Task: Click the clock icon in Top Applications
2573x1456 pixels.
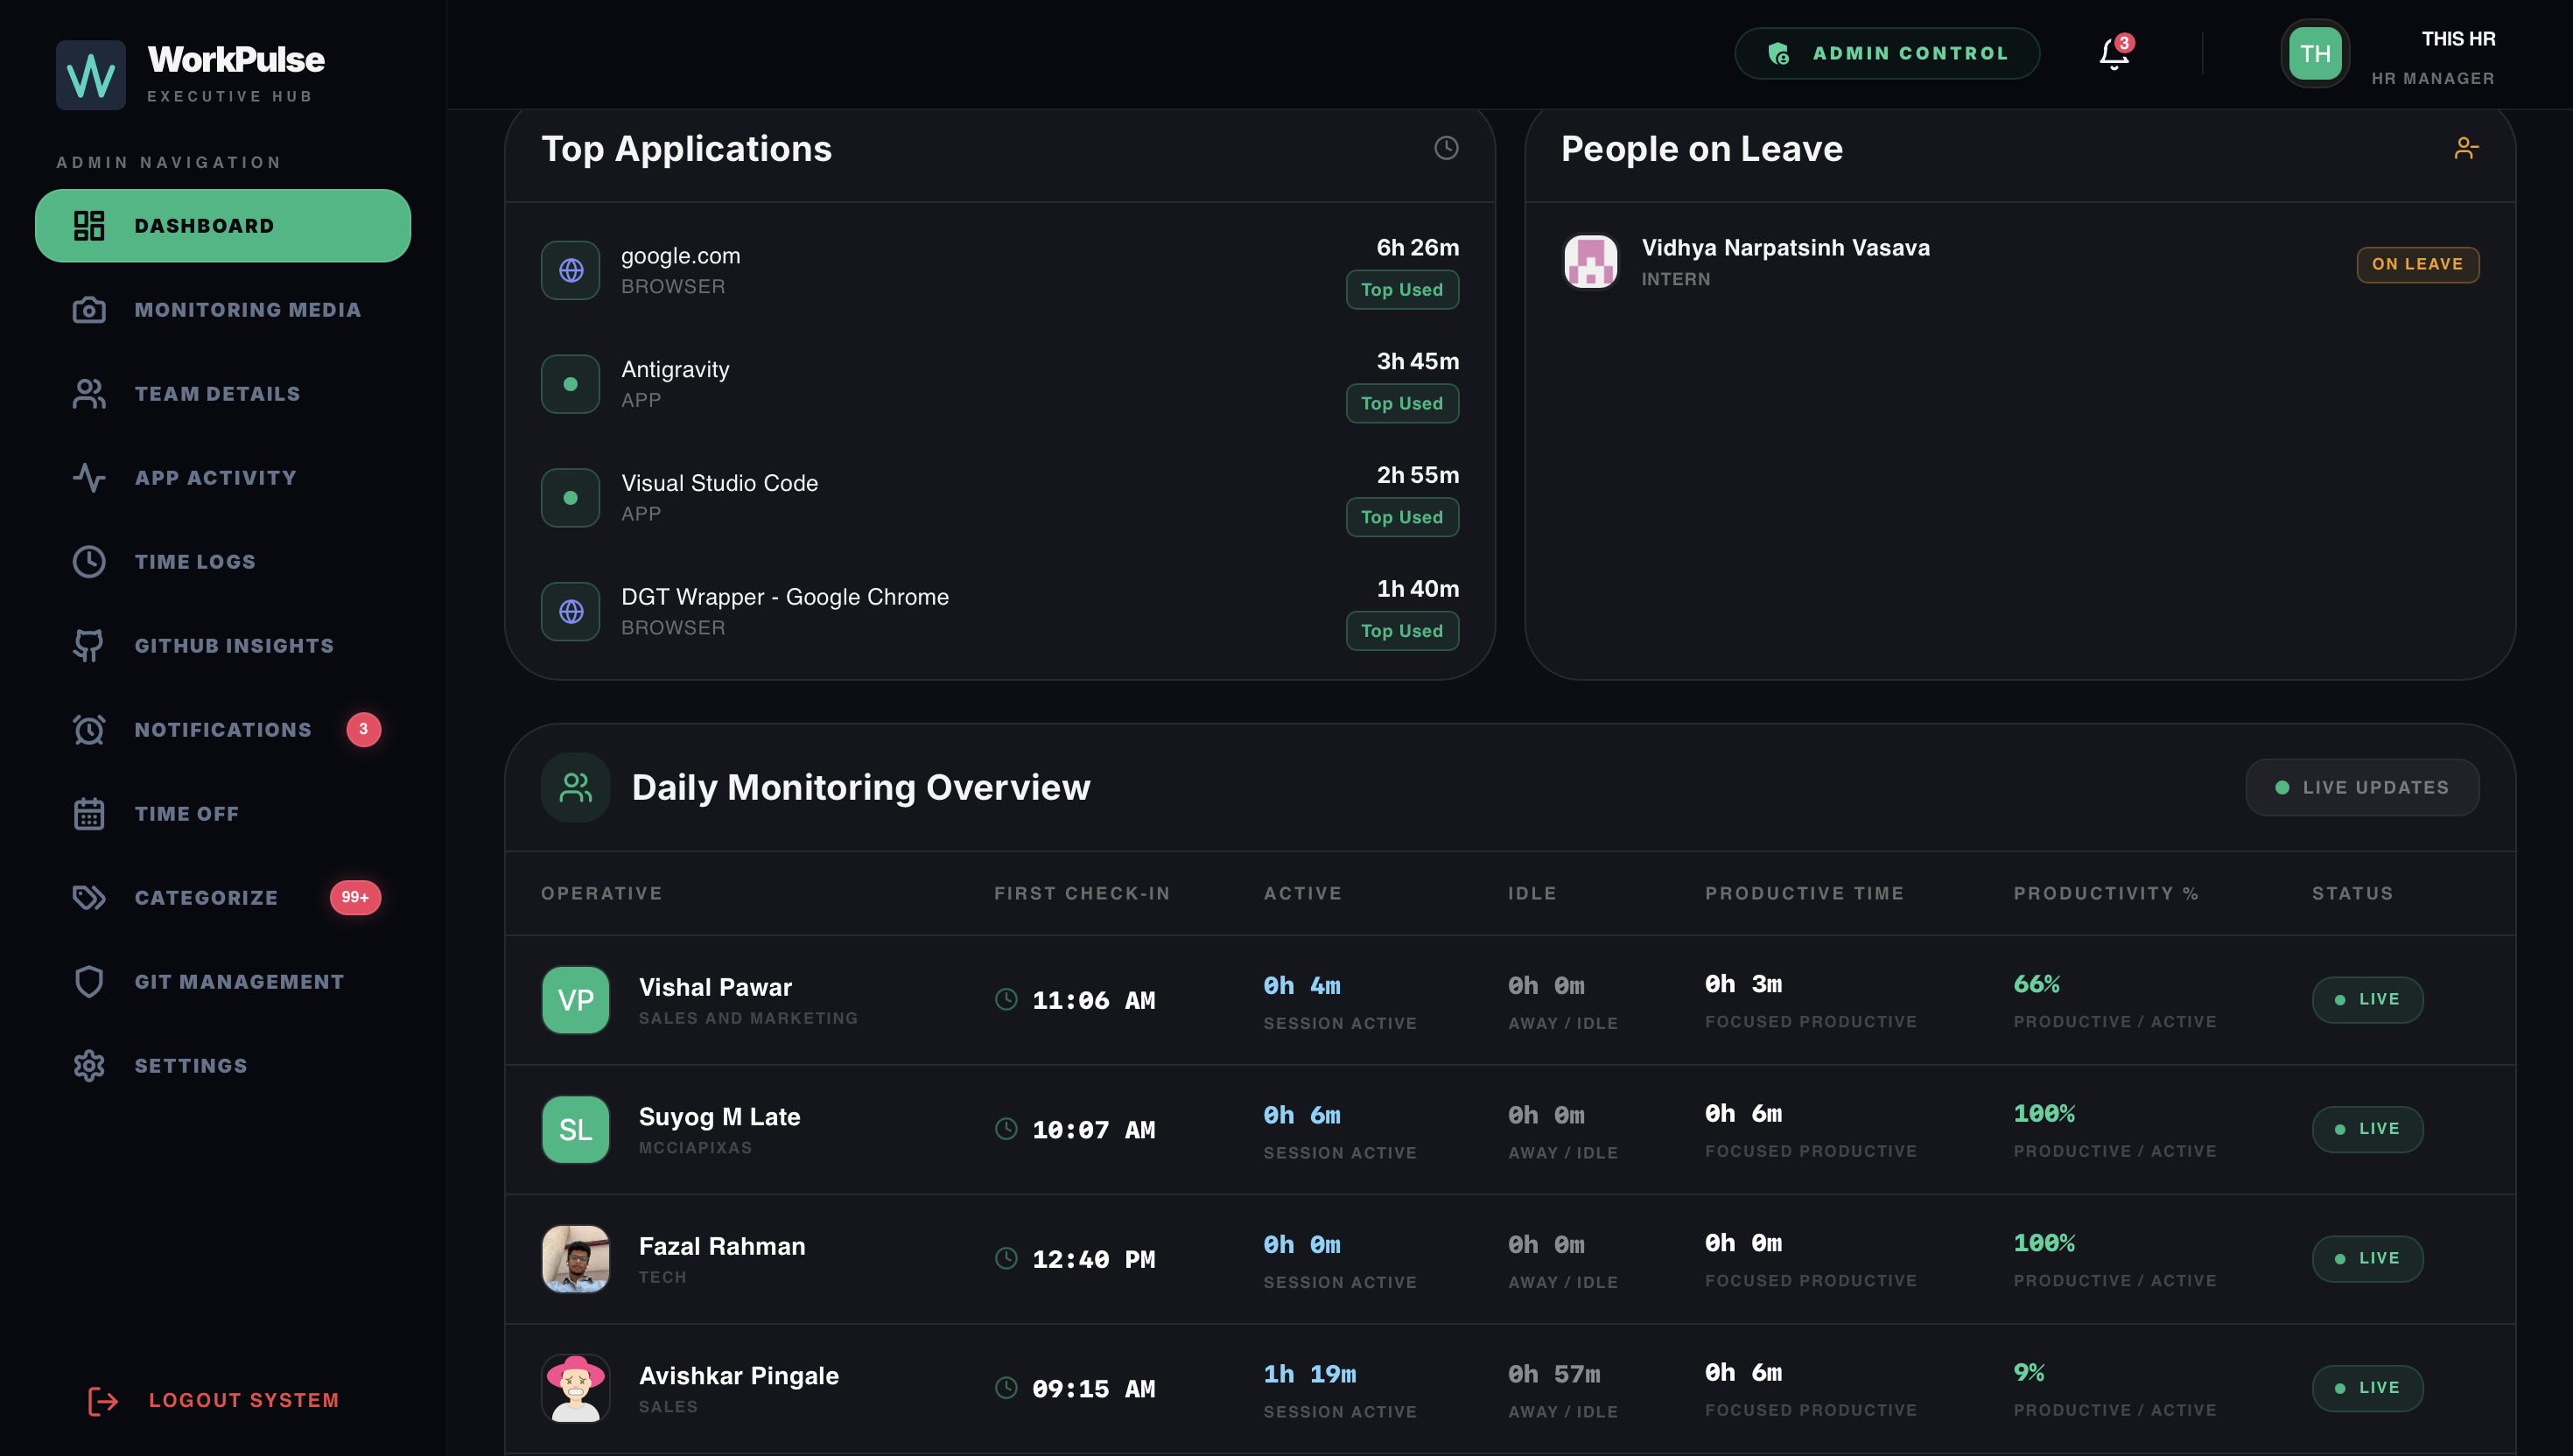Action: 1446,148
